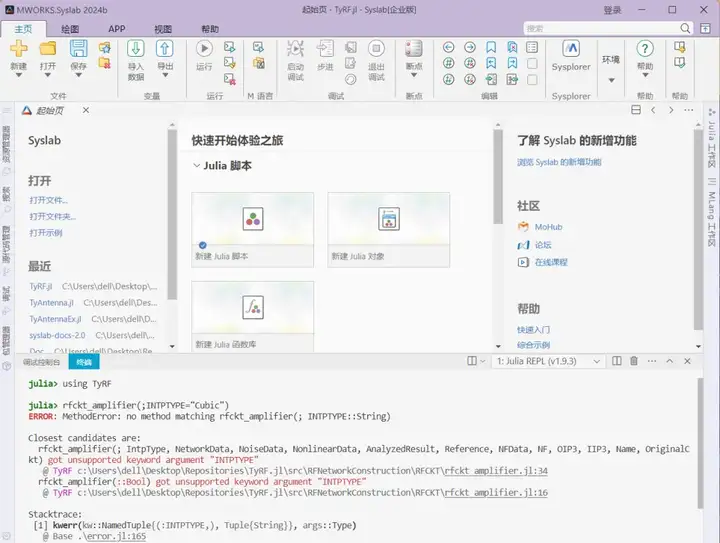Click the 步进 step icon
This screenshot has width=720, height=543.
coord(325,48)
